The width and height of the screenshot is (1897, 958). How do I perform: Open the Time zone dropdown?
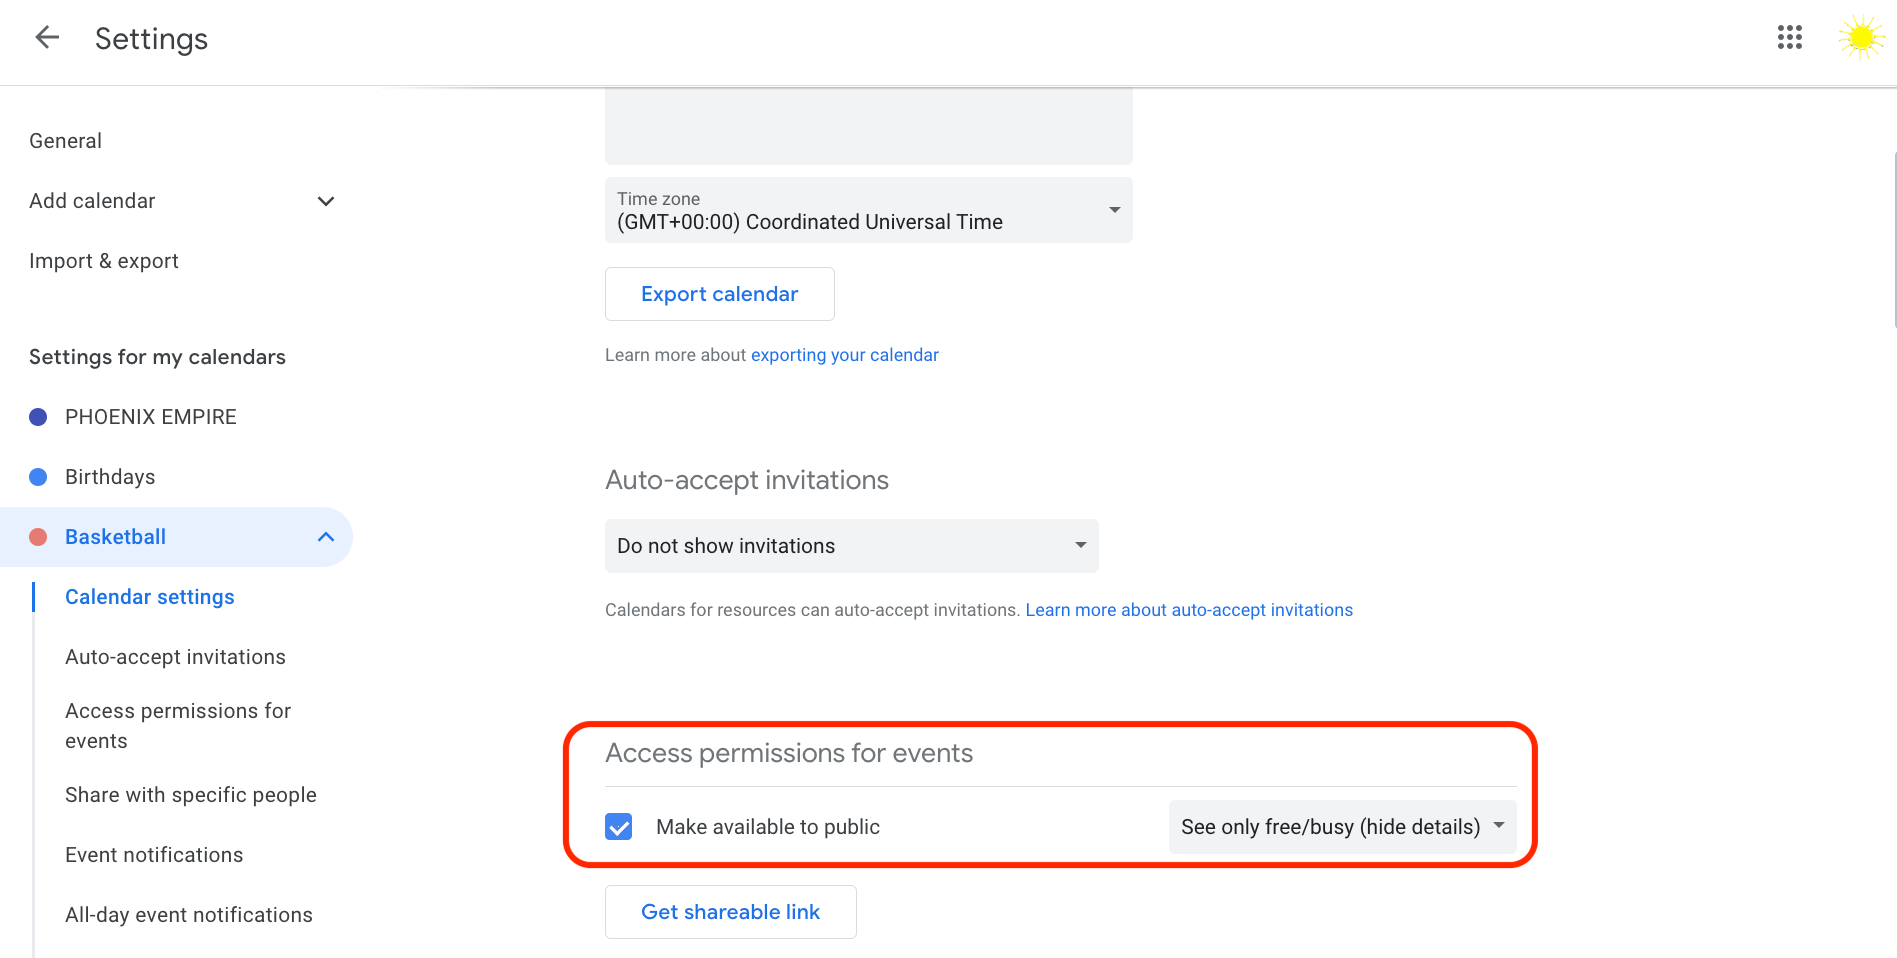coord(868,210)
